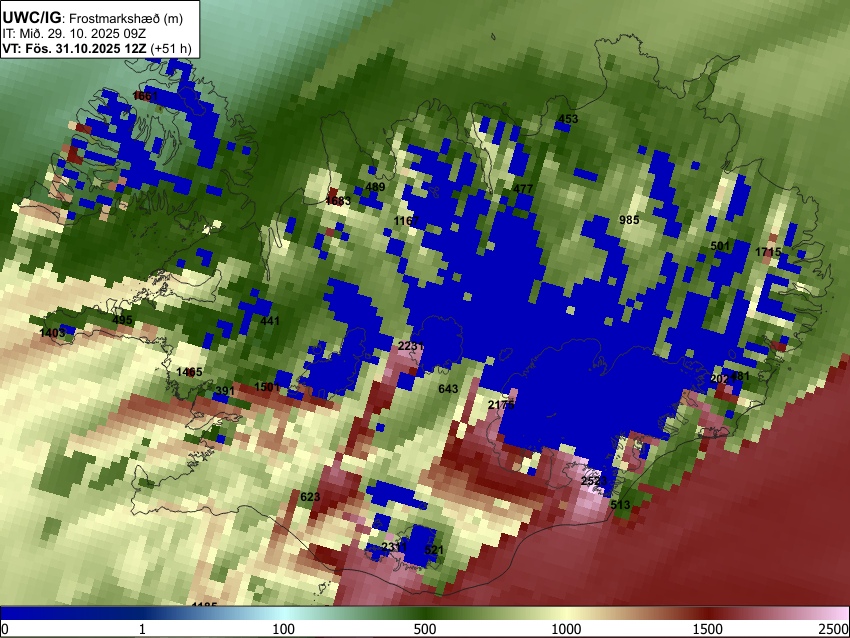Click the map value 1403
This screenshot has height=638, width=850.
pos(53,333)
